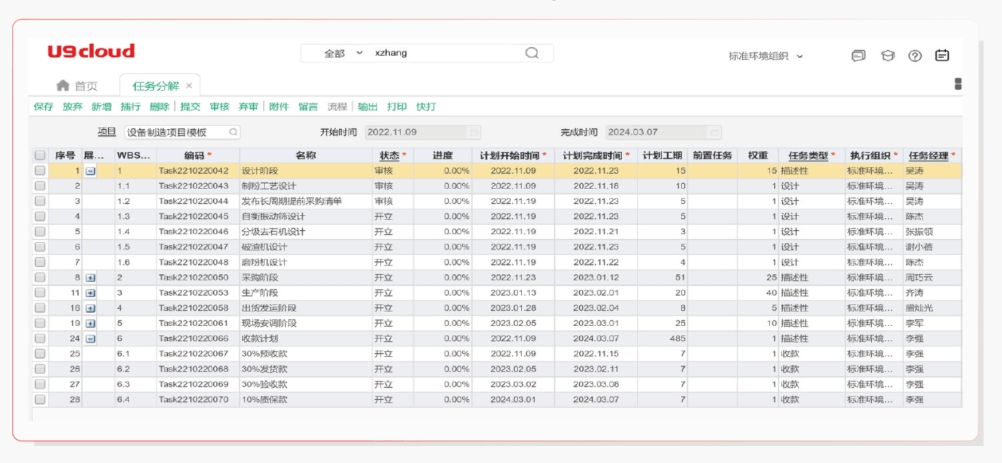The image size is (1002, 463).
Task: Toggle the select-all checkbox in the table header
Action: point(40,155)
